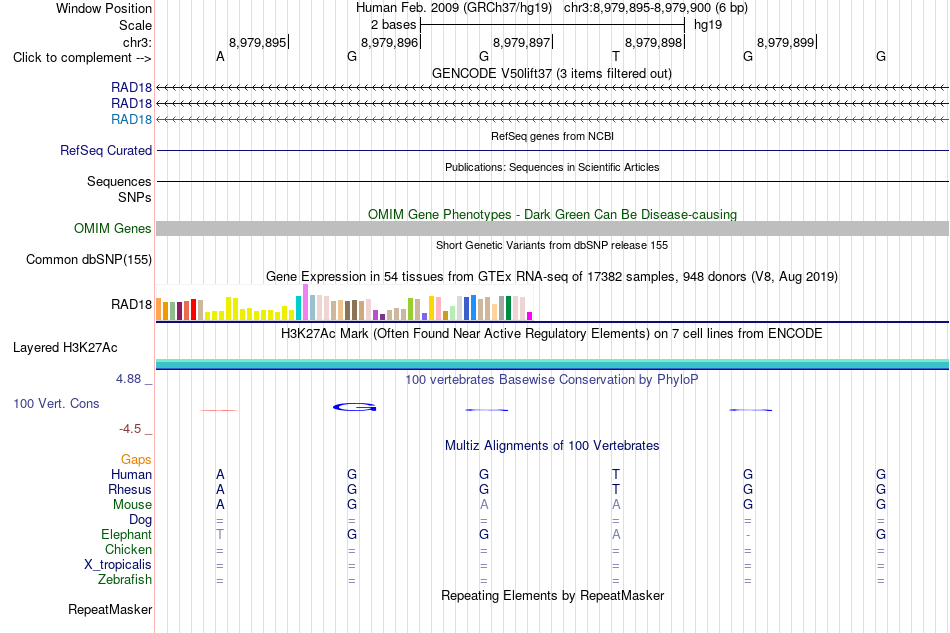
Task: Click the 8,979,899 ruler position
Action: [786, 42]
